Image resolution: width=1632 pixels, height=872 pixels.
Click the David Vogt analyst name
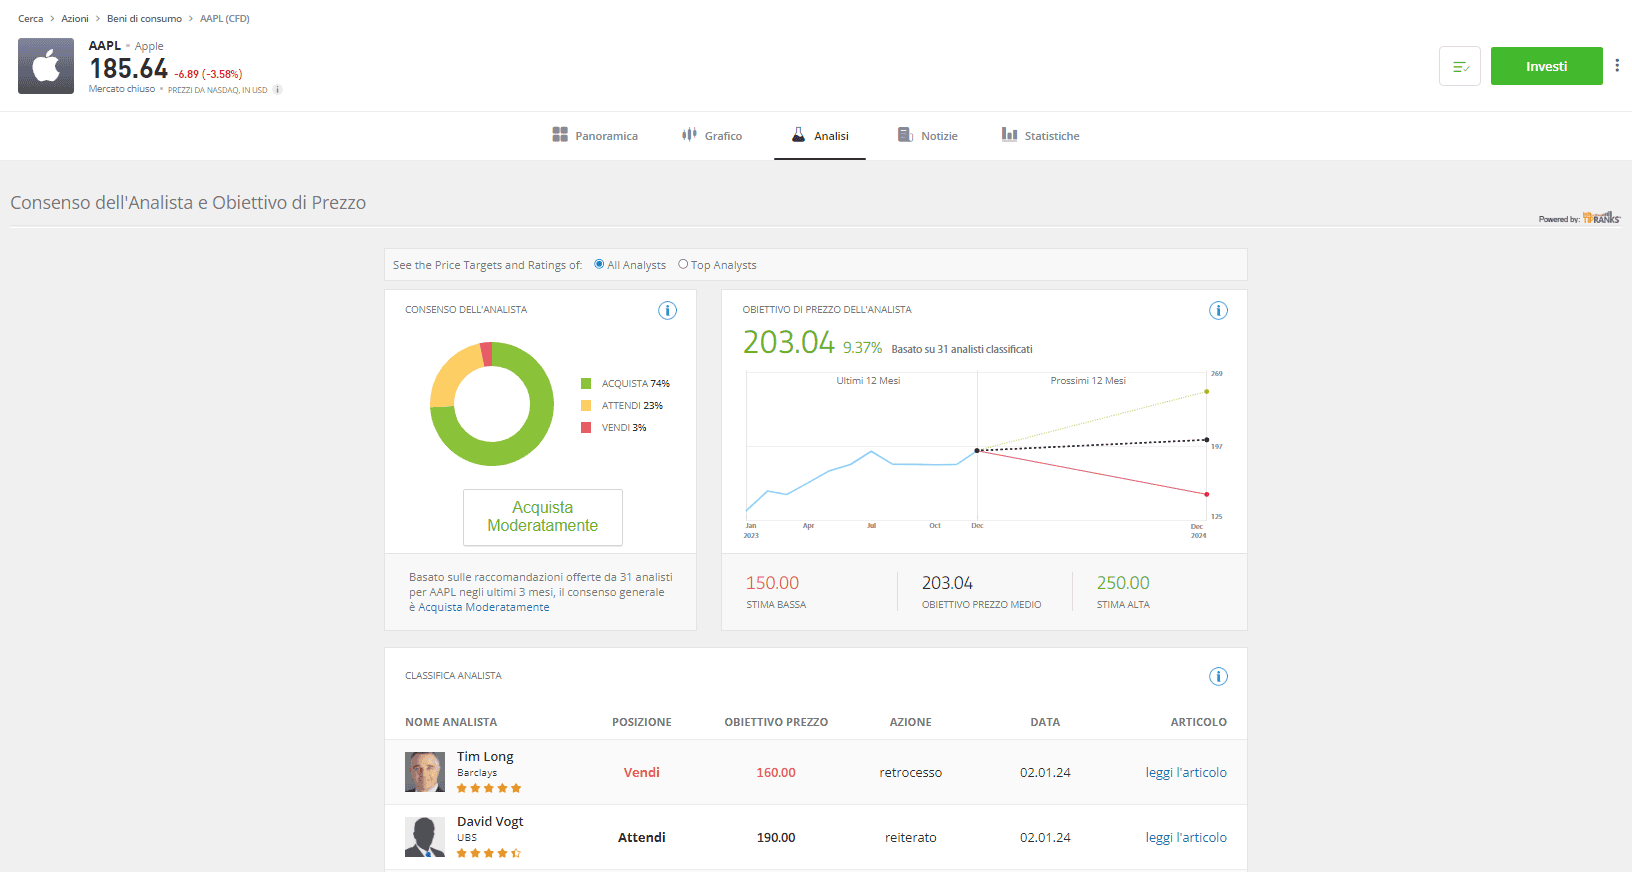[490, 822]
